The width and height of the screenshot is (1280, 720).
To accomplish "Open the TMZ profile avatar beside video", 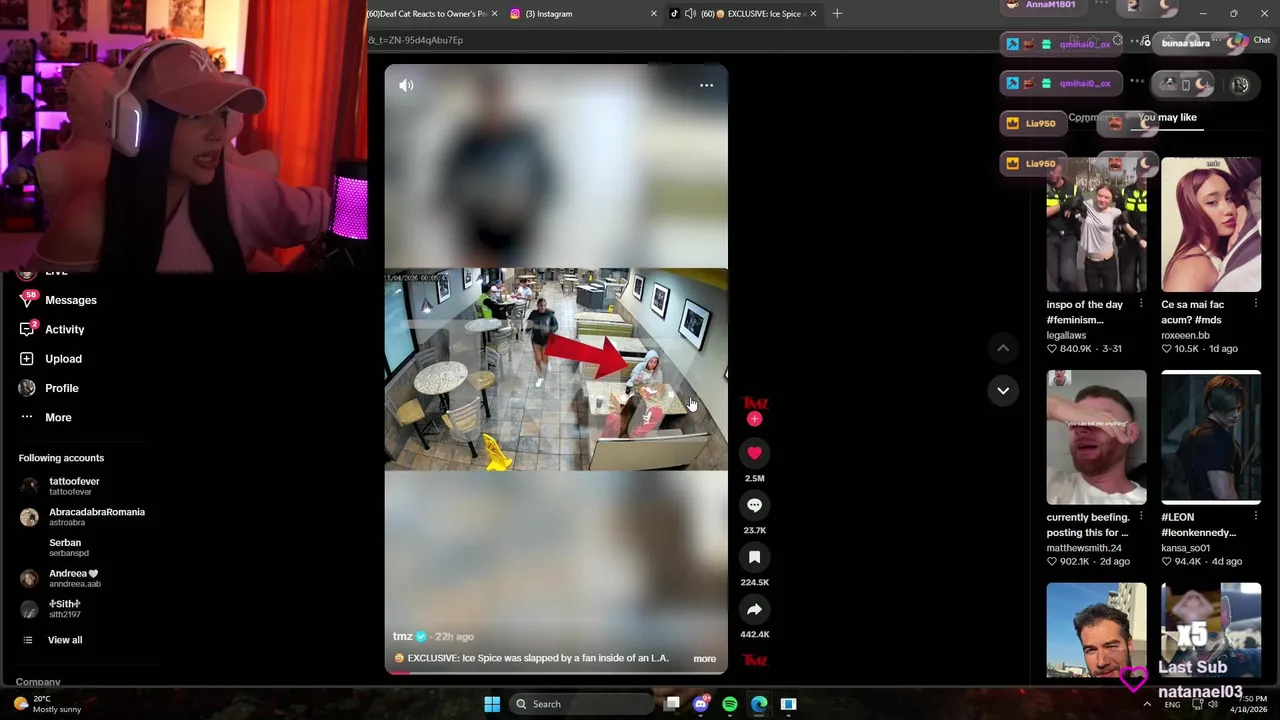I will [754, 403].
